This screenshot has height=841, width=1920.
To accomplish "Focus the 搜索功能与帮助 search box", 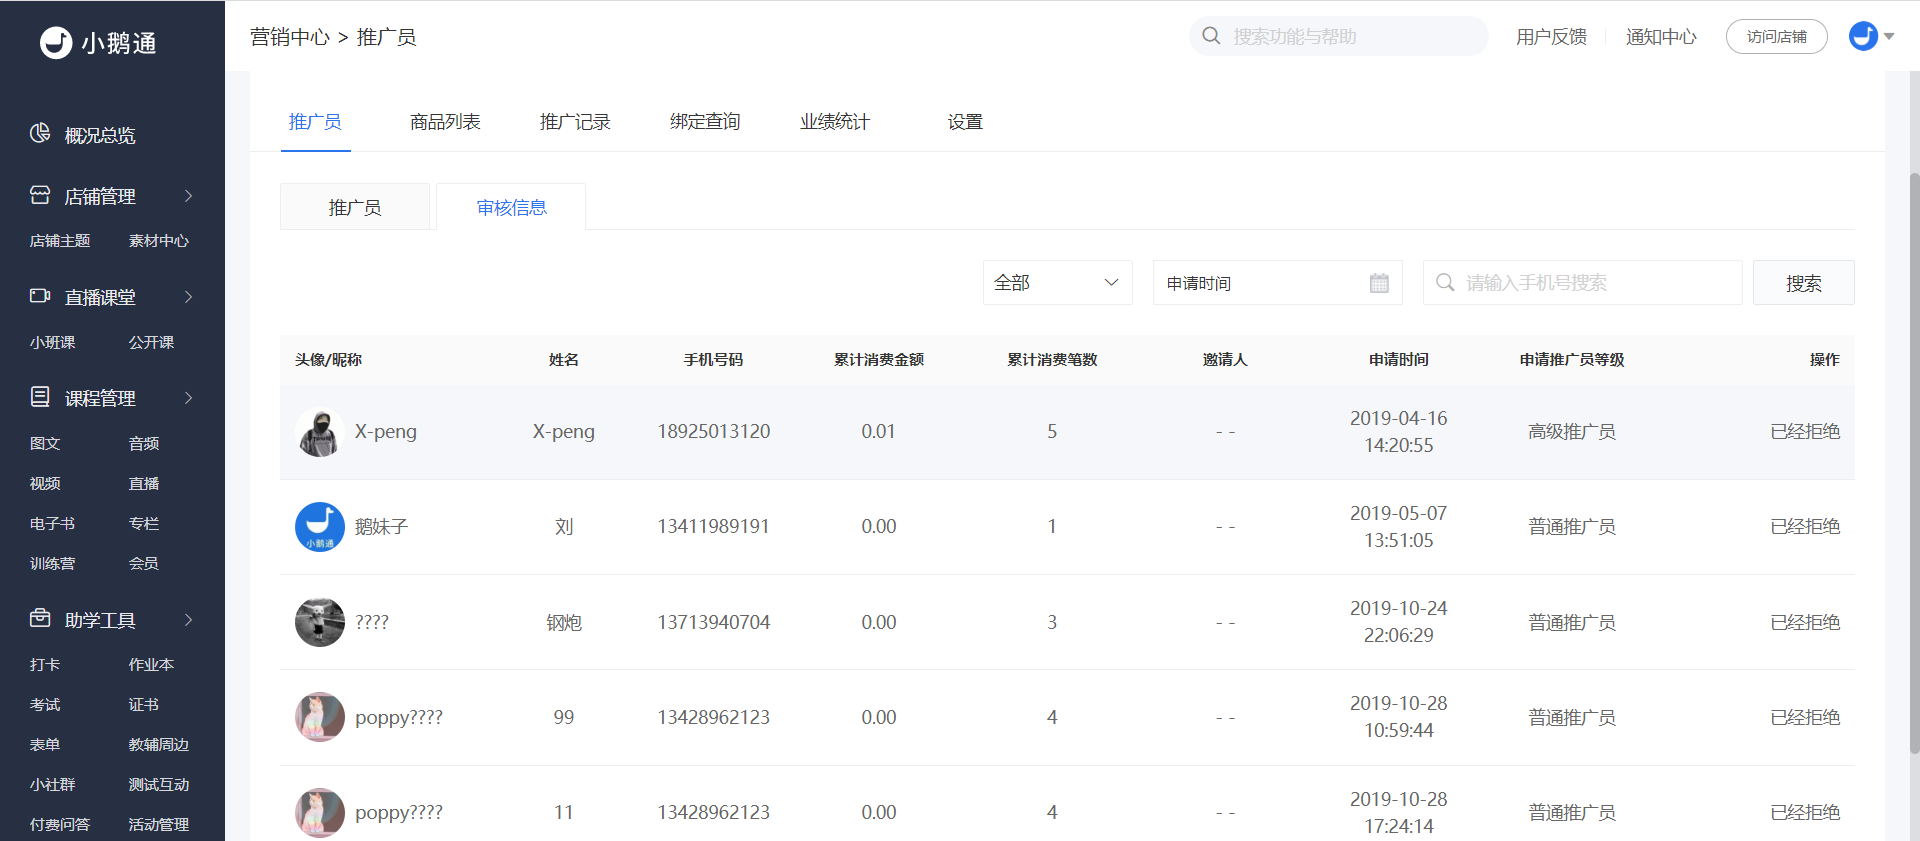I will point(1338,36).
